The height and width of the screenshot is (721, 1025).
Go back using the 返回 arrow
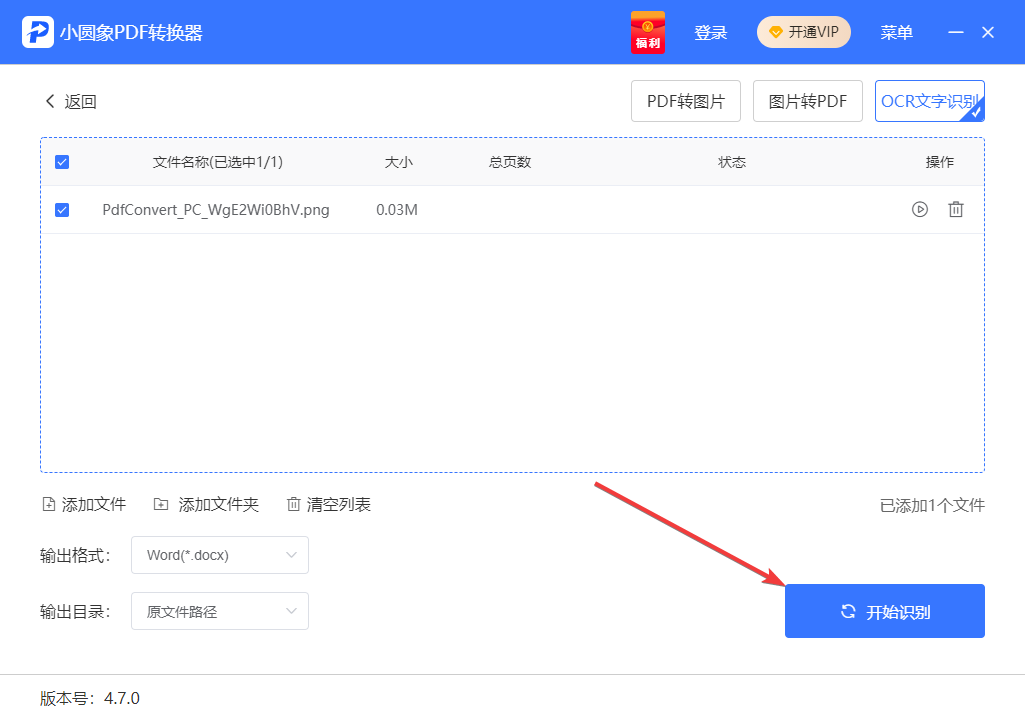point(50,101)
